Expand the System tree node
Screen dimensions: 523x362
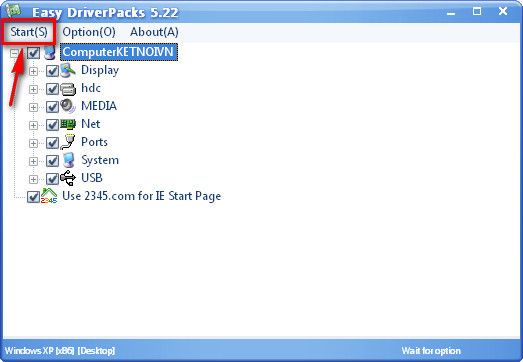click(33, 161)
